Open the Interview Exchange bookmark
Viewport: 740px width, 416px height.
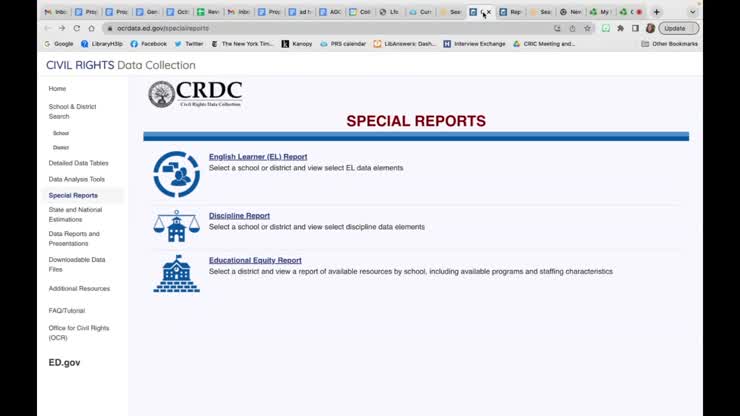474,44
